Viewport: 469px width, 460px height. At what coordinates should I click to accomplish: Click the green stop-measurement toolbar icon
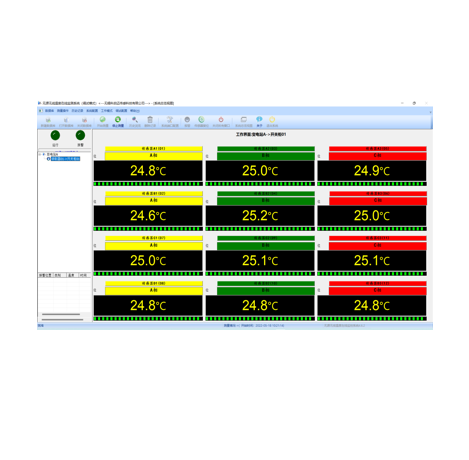coord(118,119)
